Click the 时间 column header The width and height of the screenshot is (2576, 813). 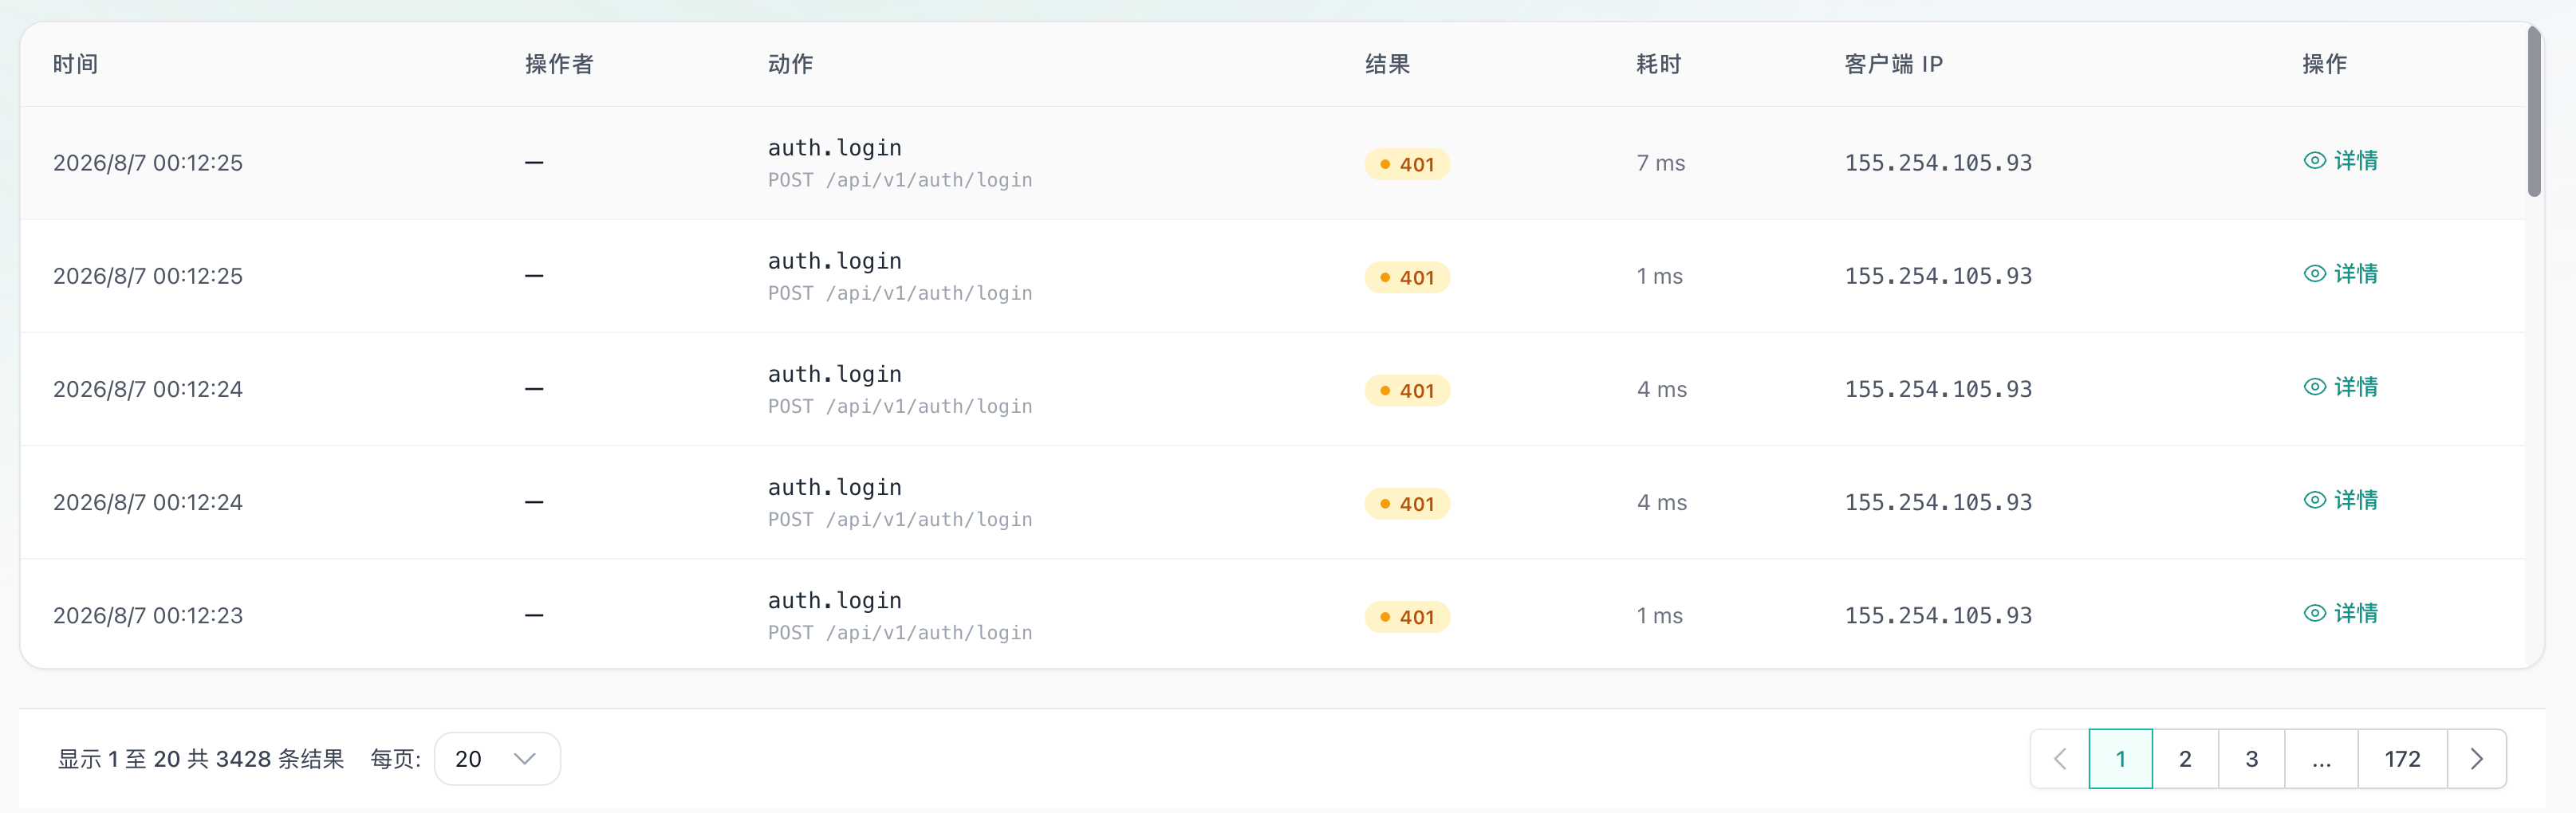pyautogui.click(x=76, y=64)
